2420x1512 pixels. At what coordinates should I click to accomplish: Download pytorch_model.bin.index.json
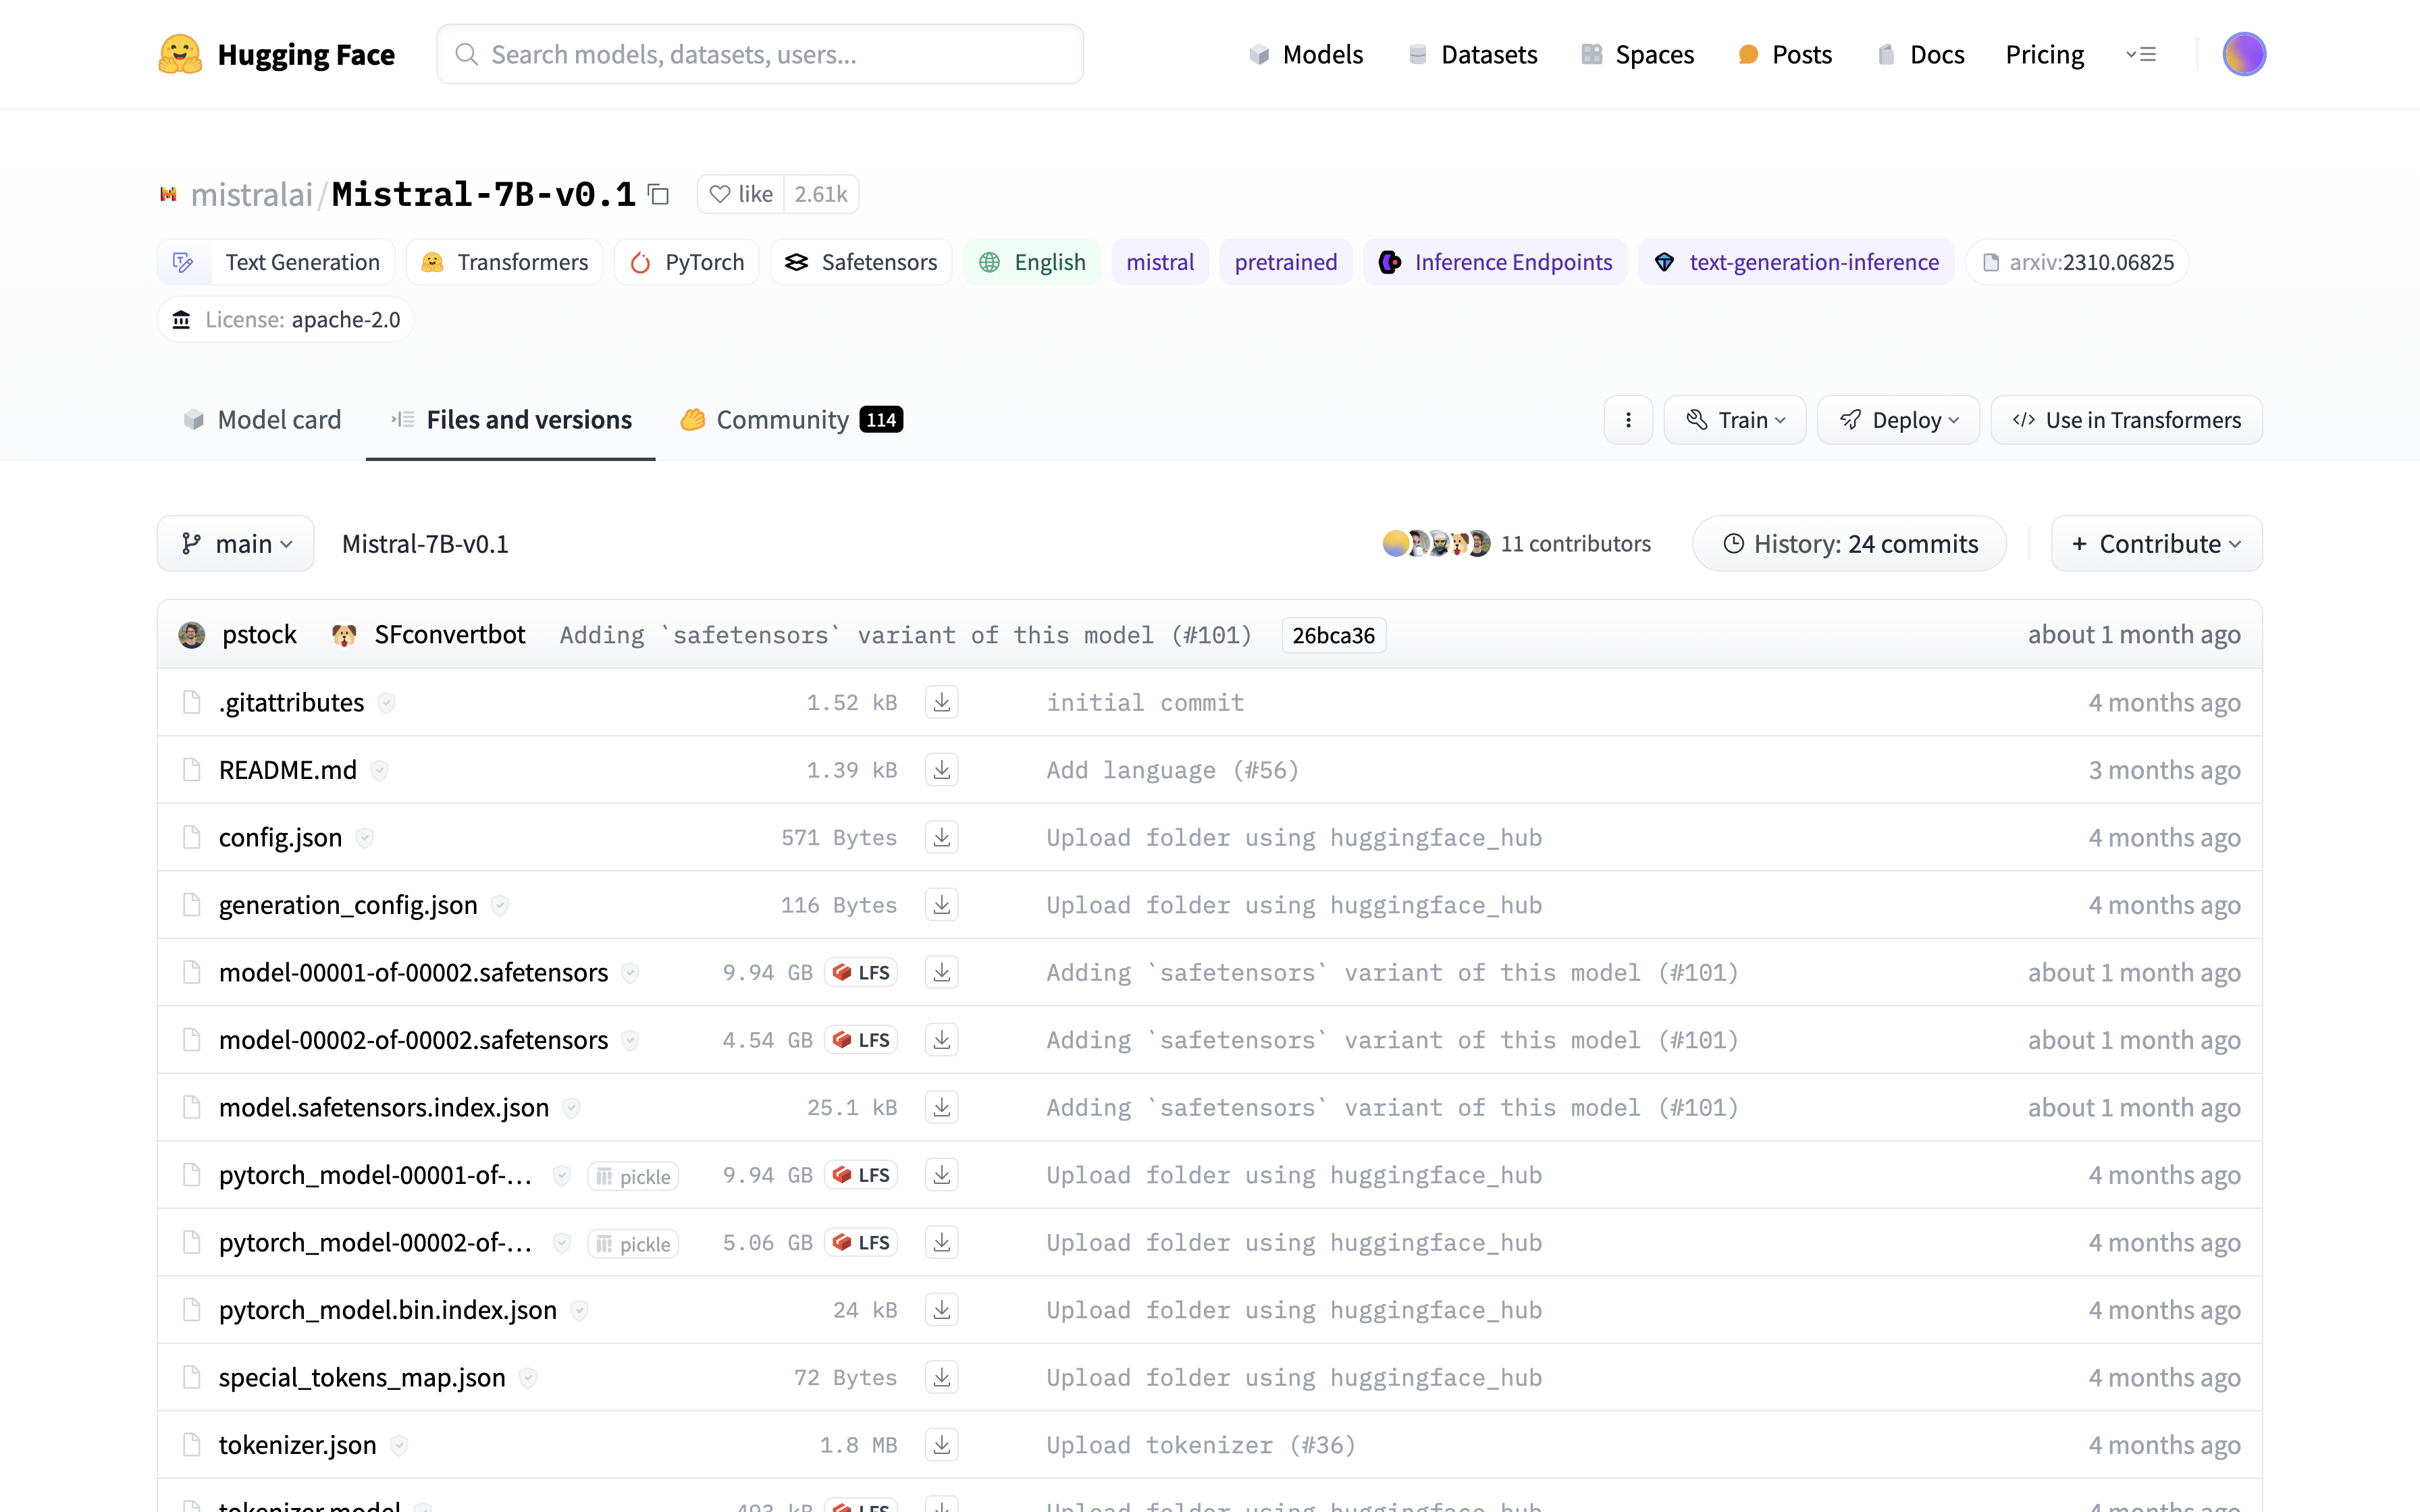[941, 1310]
